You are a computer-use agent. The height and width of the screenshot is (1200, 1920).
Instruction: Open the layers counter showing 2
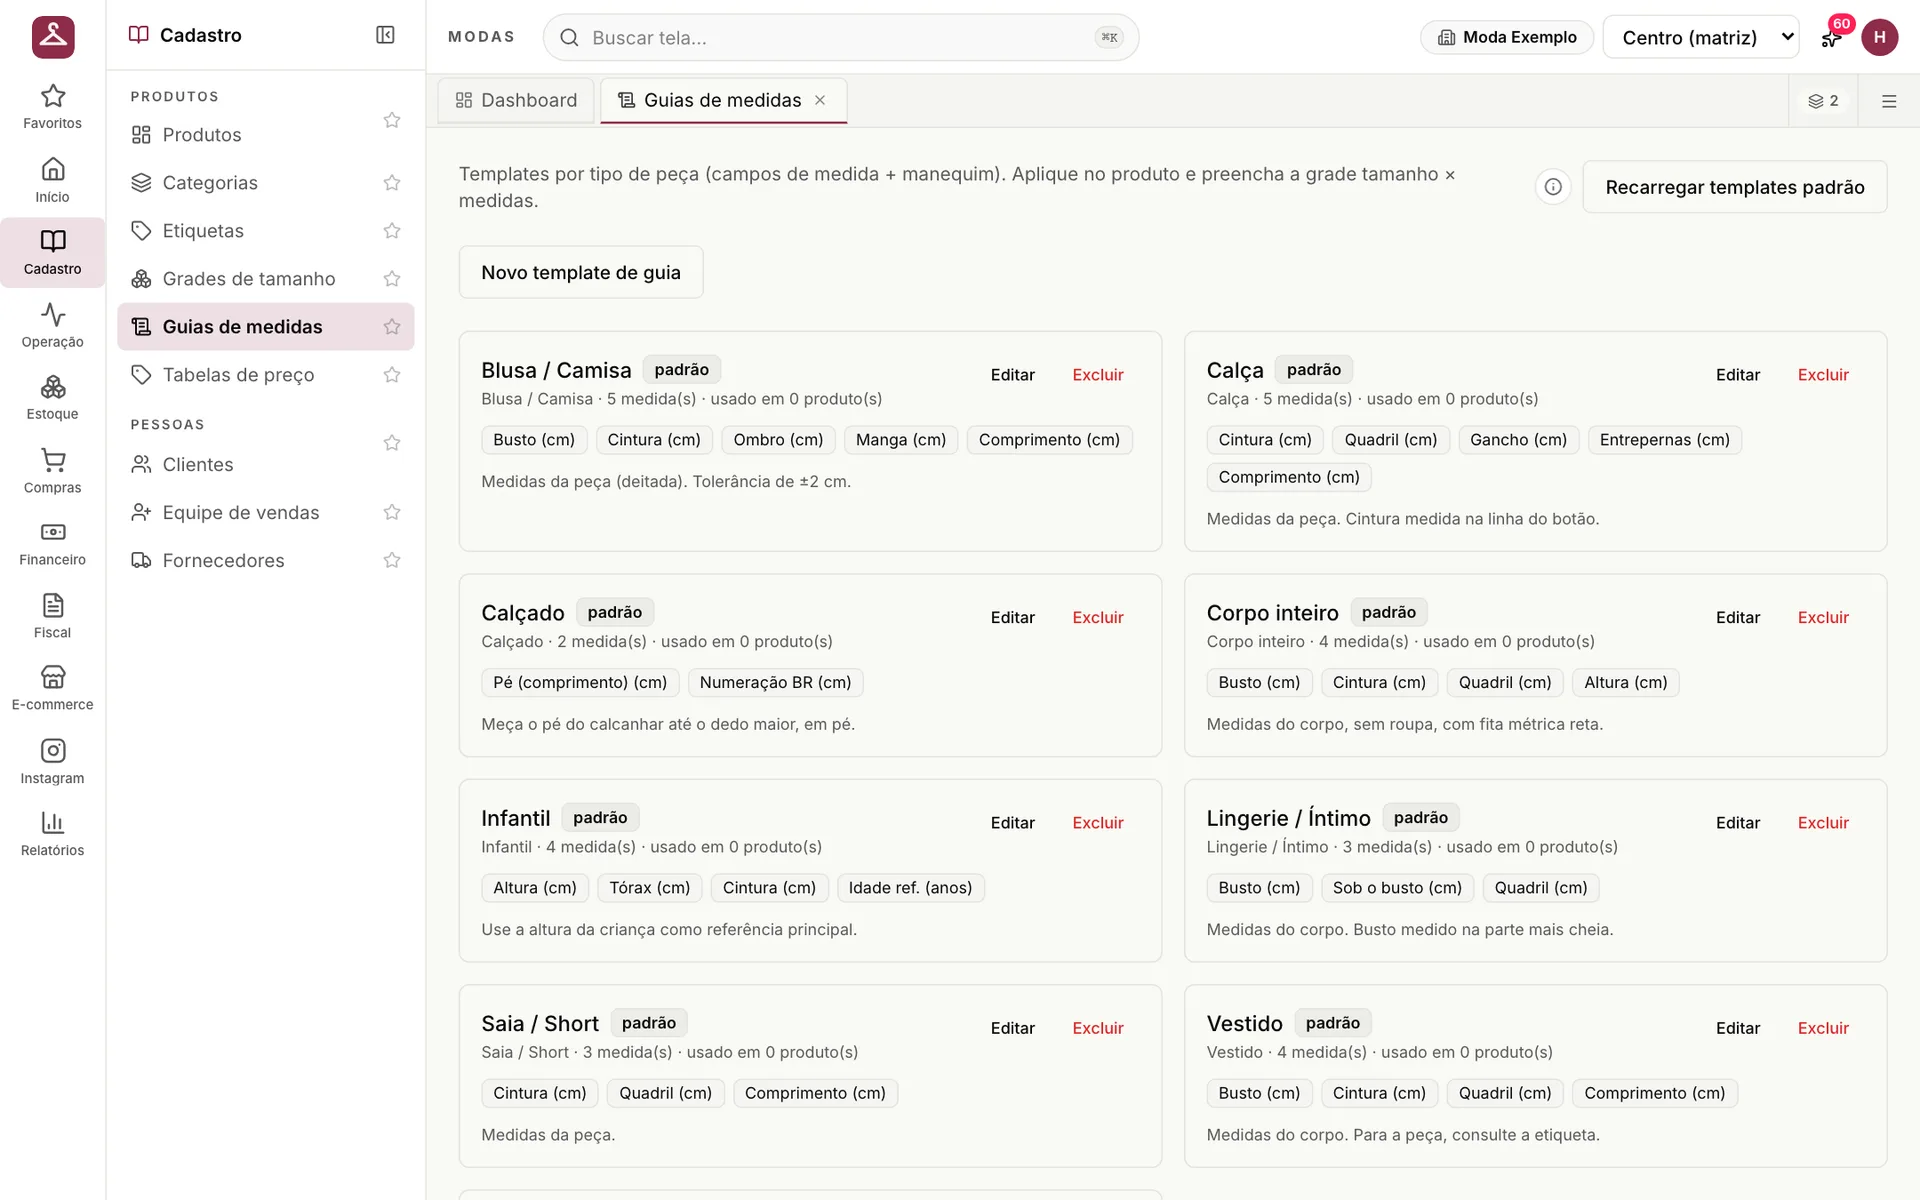pos(1823,101)
